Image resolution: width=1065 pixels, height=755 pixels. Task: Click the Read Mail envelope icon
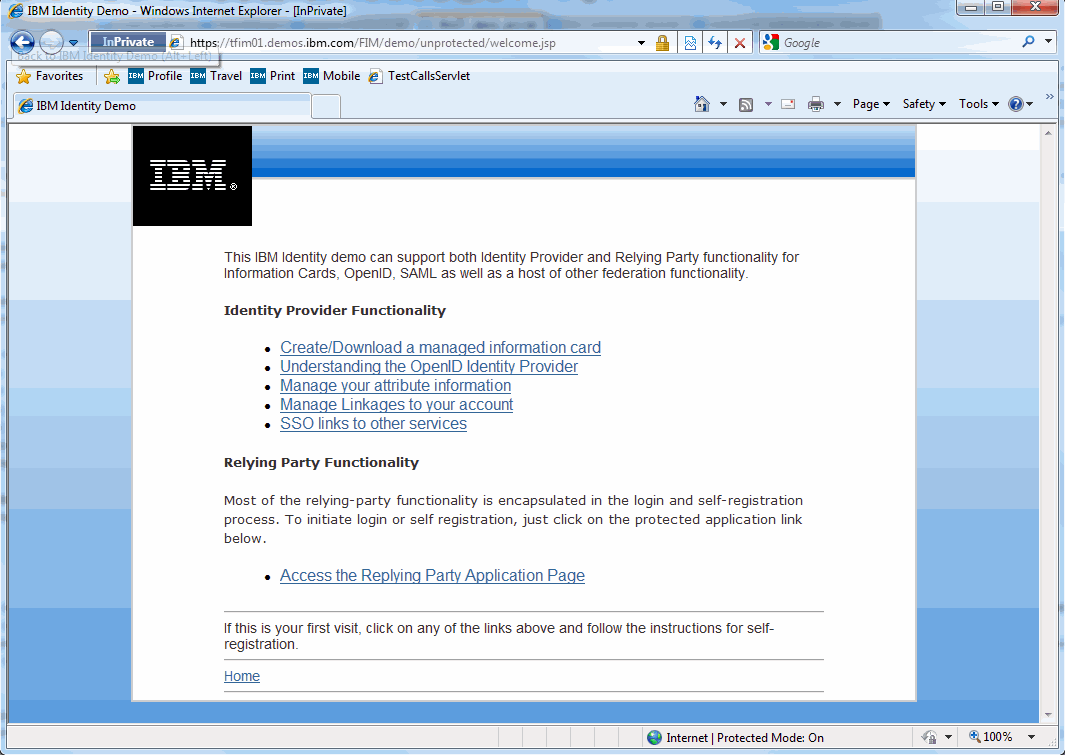tap(788, 104)
